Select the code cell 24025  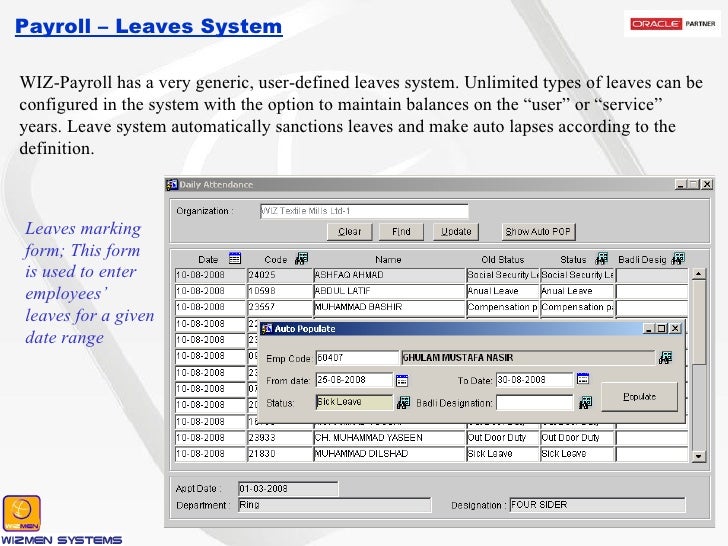[x=280, y=275]
